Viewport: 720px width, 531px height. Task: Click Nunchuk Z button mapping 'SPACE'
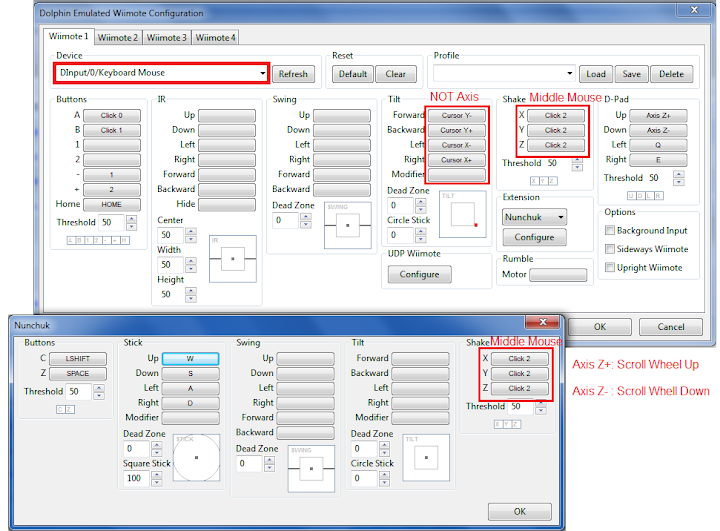coord(78,373)
